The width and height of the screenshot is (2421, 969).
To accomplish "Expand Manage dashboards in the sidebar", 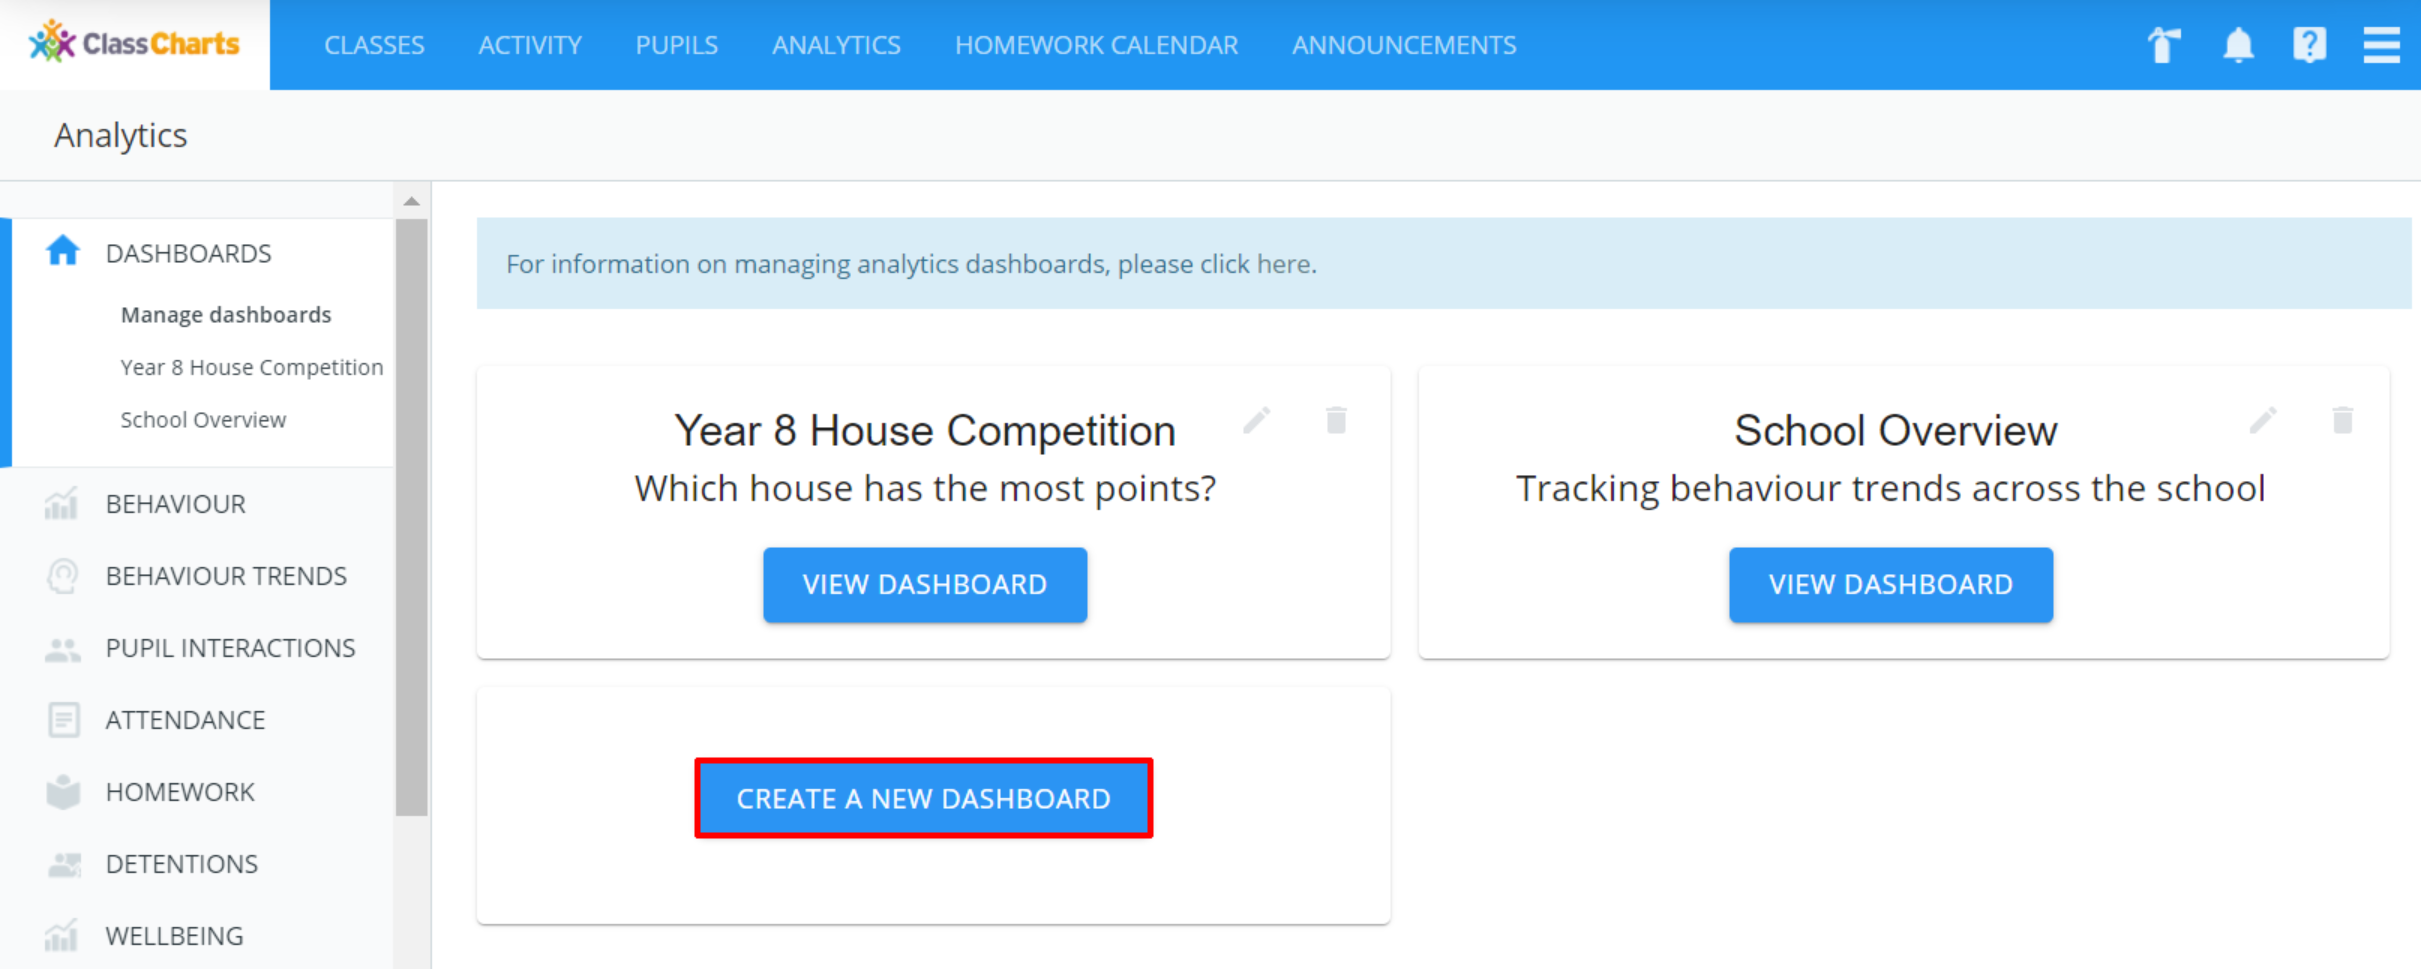I will click(226, 314).
